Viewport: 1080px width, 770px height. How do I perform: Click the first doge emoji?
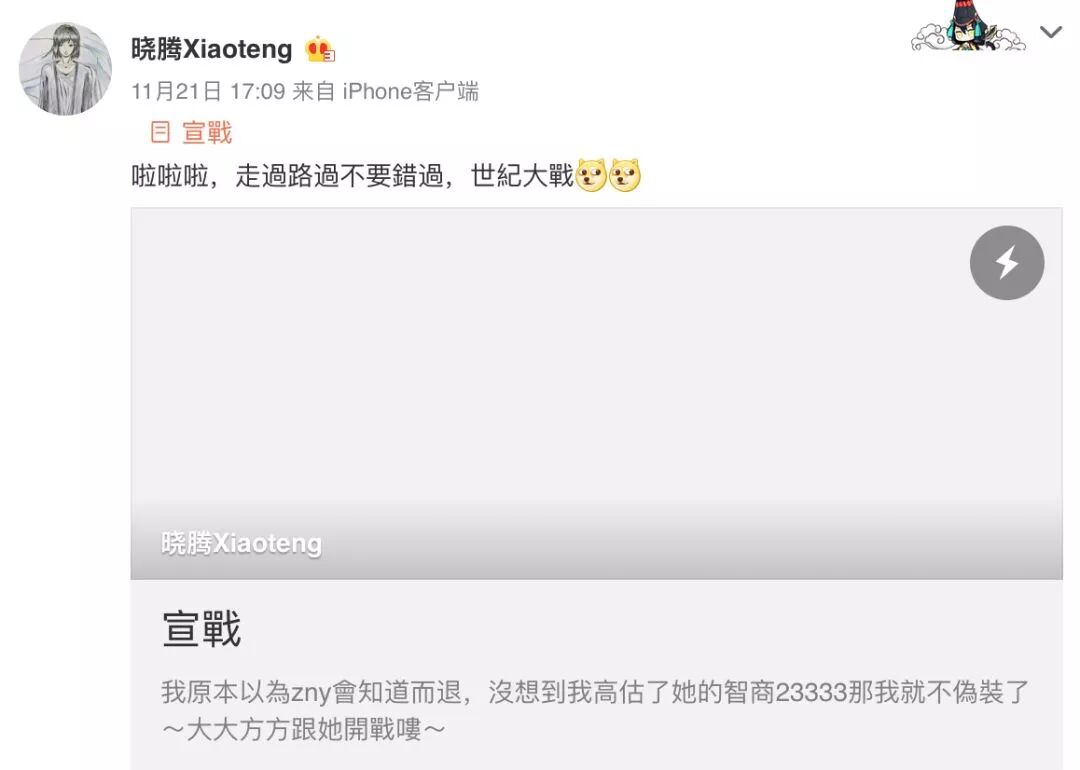591,175
